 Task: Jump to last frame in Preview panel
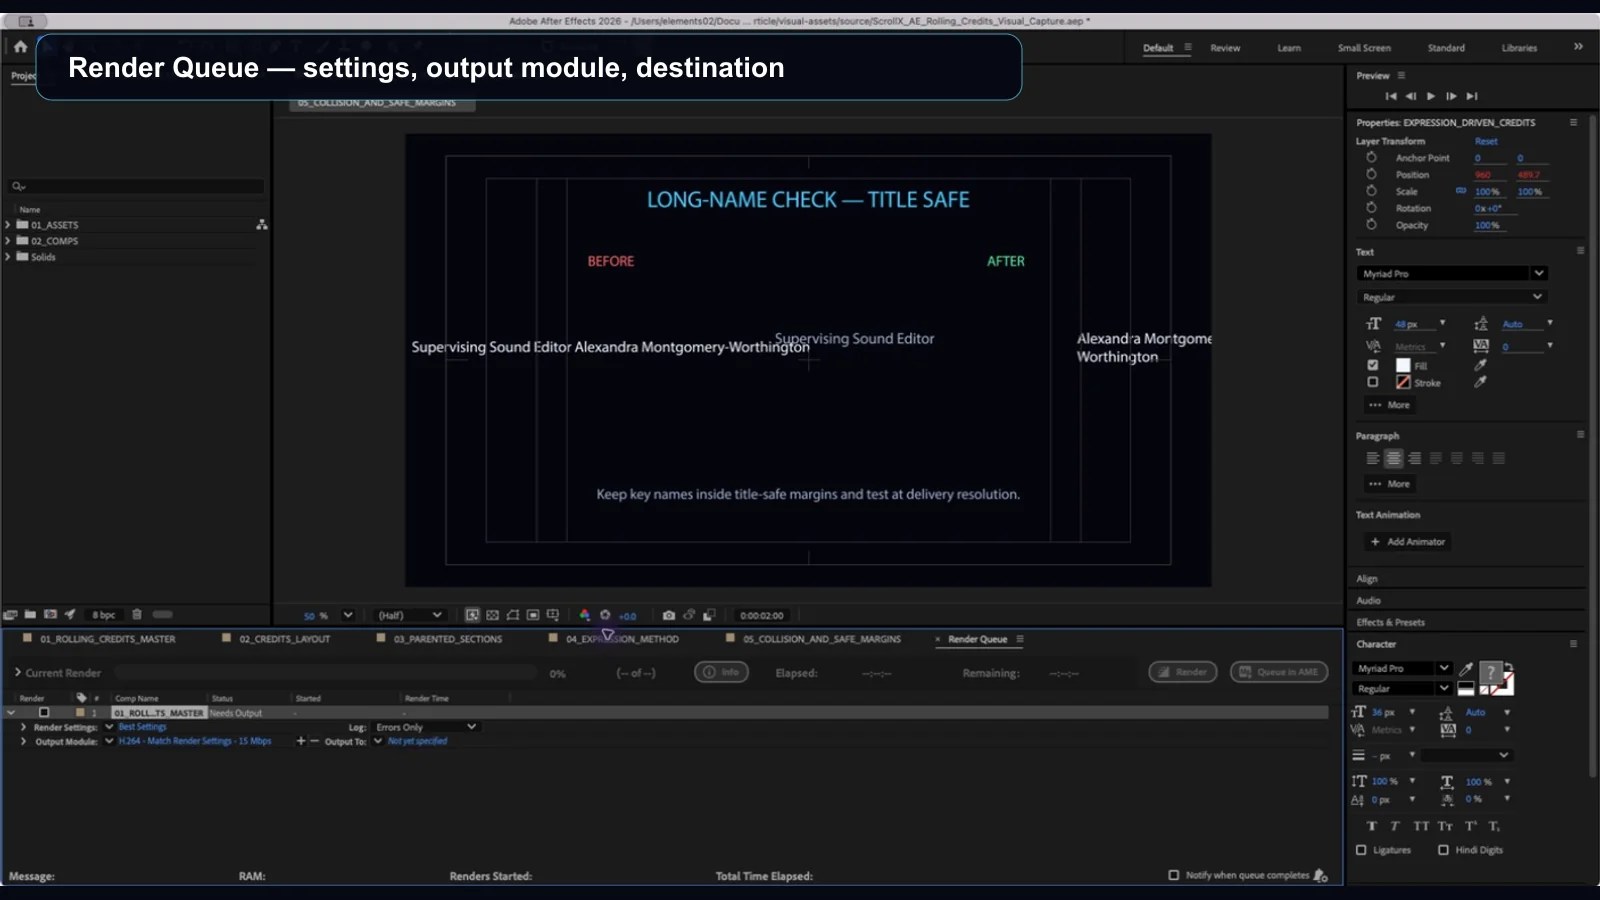[1472, 96]
